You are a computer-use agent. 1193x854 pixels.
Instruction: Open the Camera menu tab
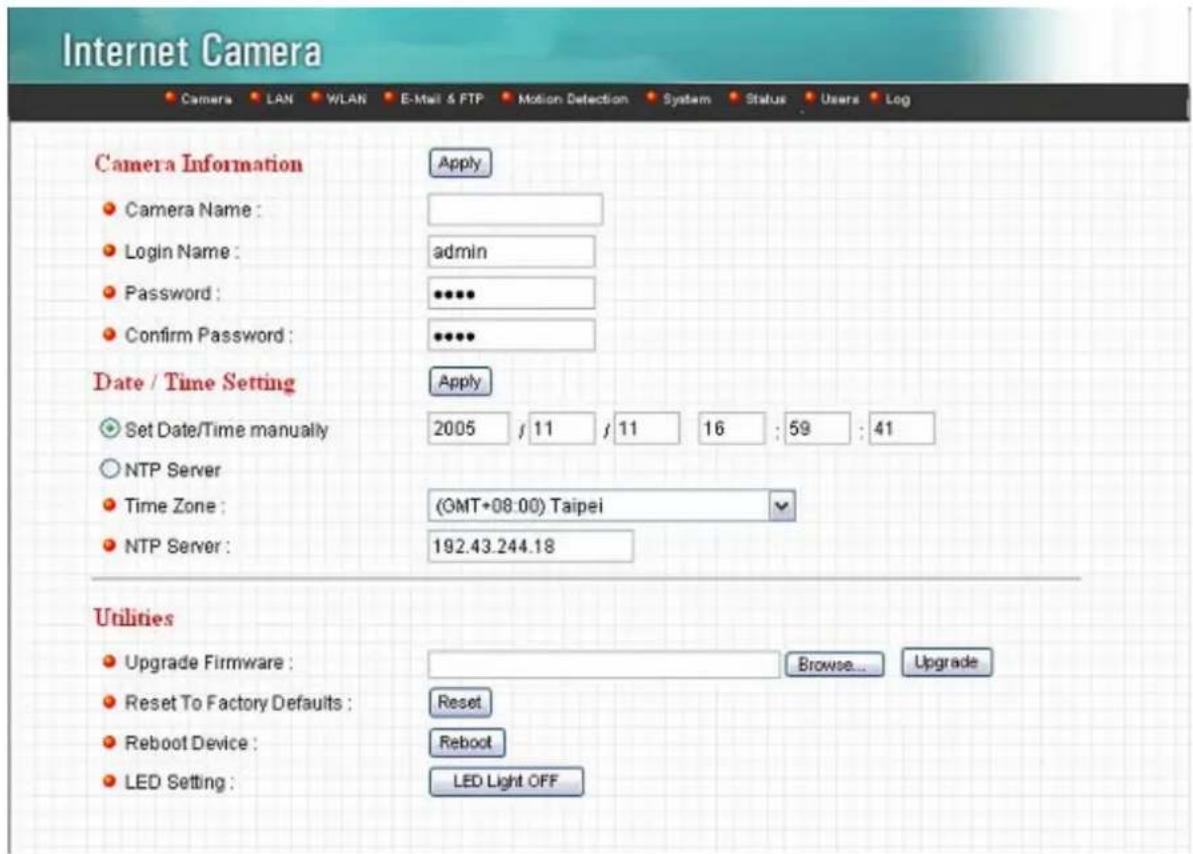tap(206, 99)
